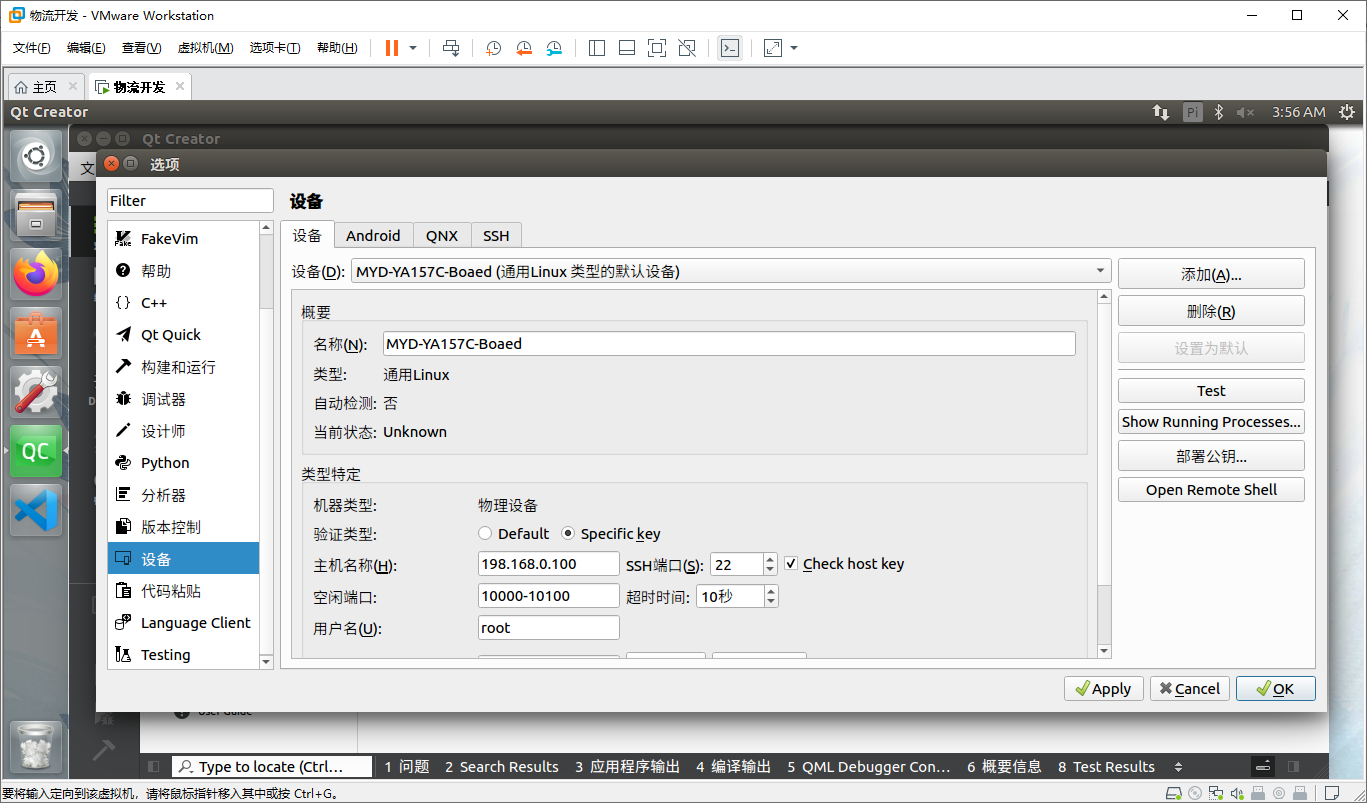Click the Qt Creator dock icon
Screen dimensions: 1367x803
[x=36, y=451]
